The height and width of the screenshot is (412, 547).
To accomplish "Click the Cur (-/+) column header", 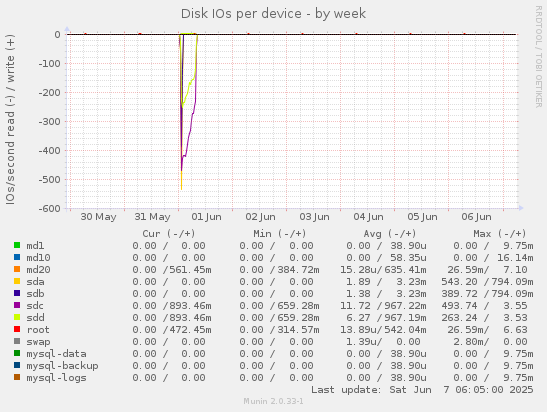I will pos(169,233).
